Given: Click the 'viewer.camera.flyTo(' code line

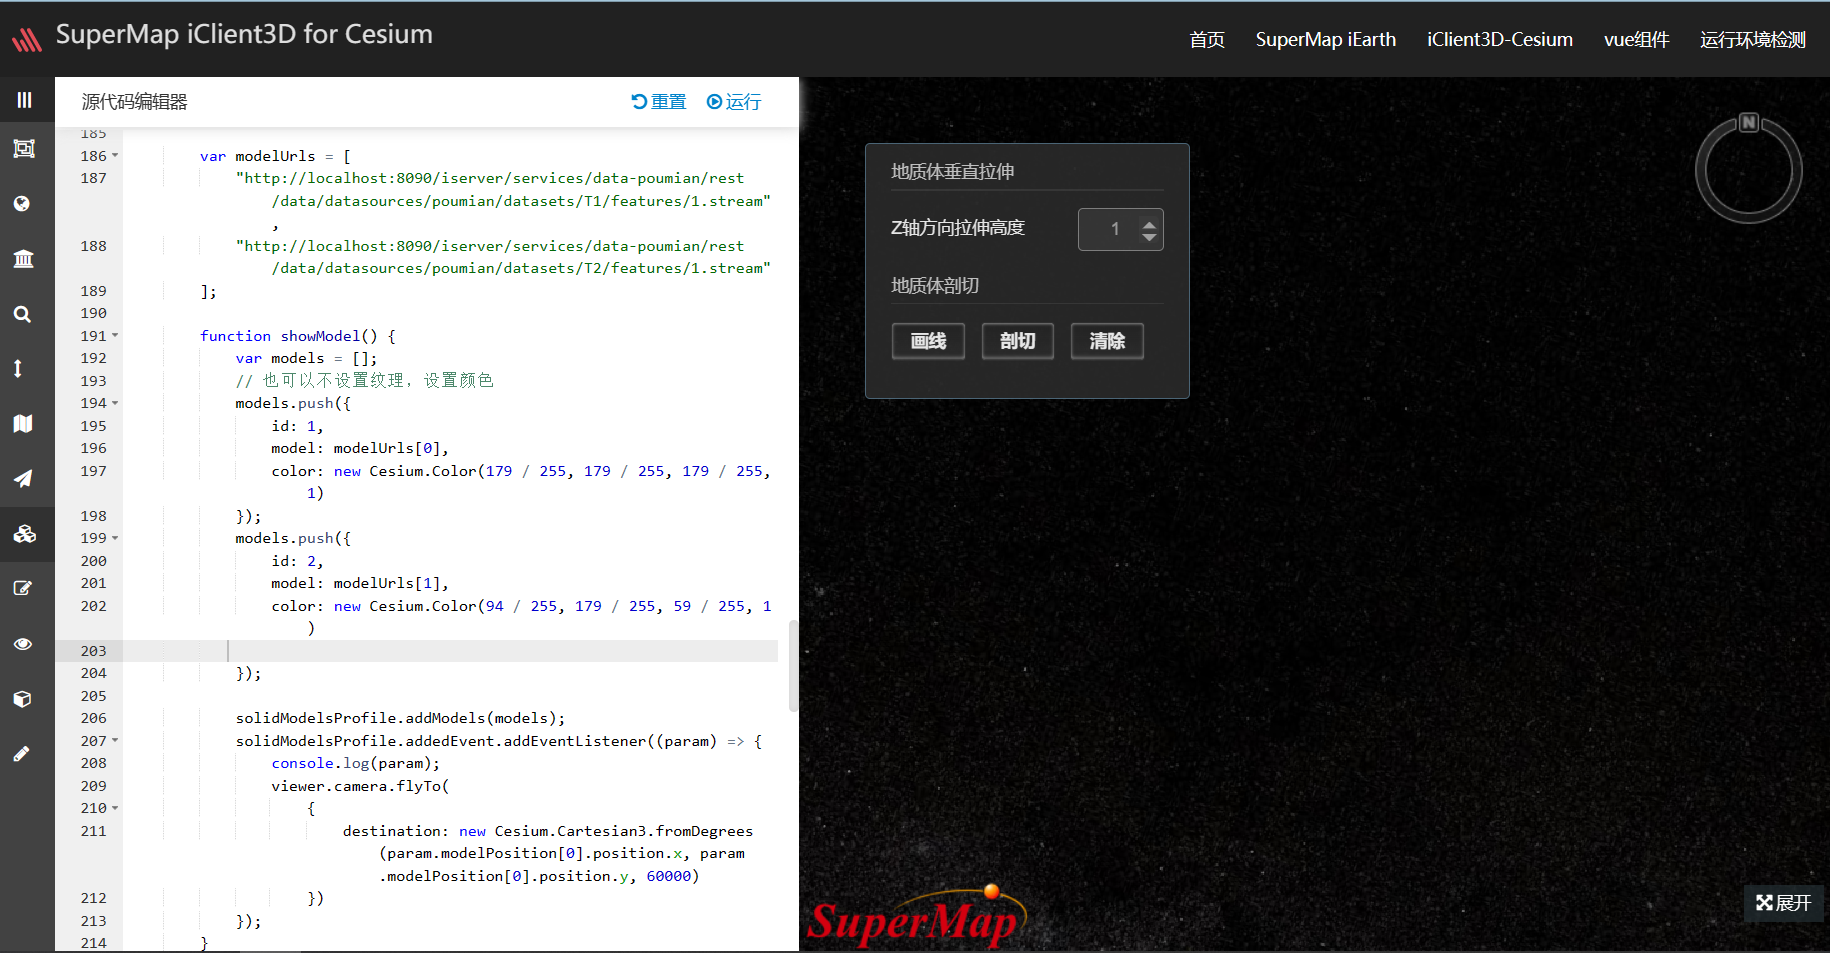Looking at the screenshot, I should pos(360,786).
